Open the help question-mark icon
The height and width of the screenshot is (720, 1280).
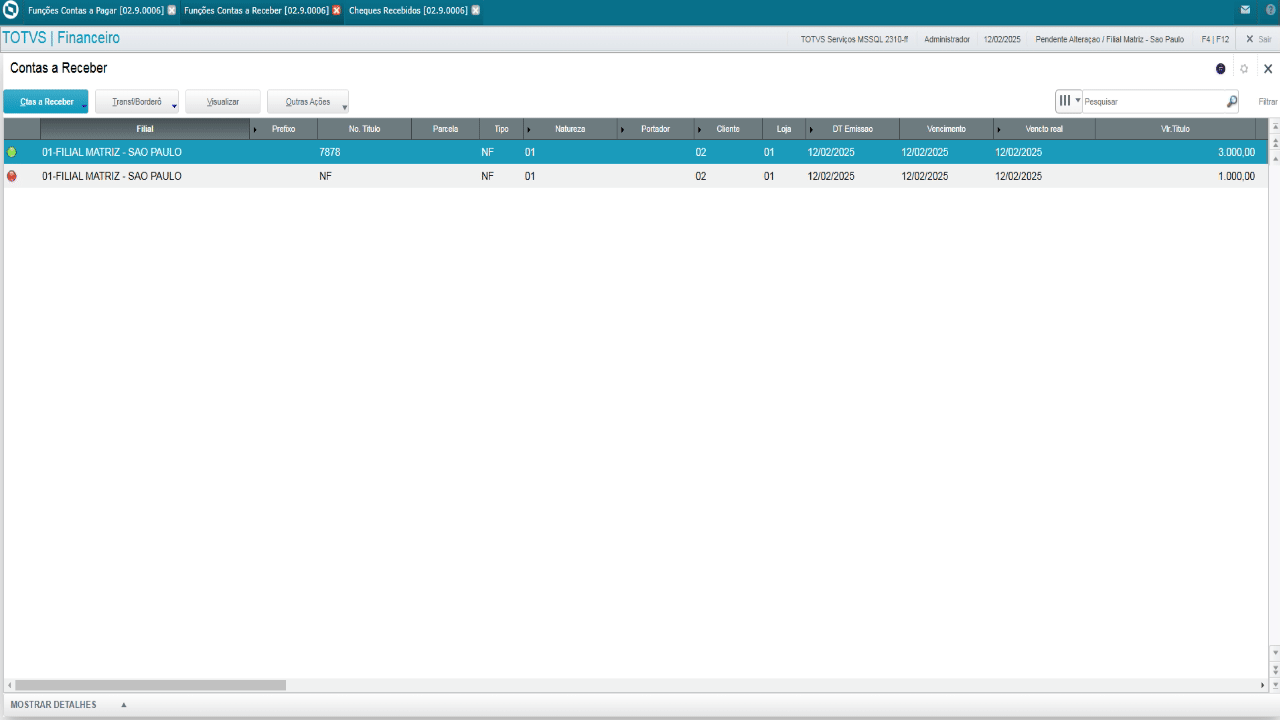[1270, 10]
